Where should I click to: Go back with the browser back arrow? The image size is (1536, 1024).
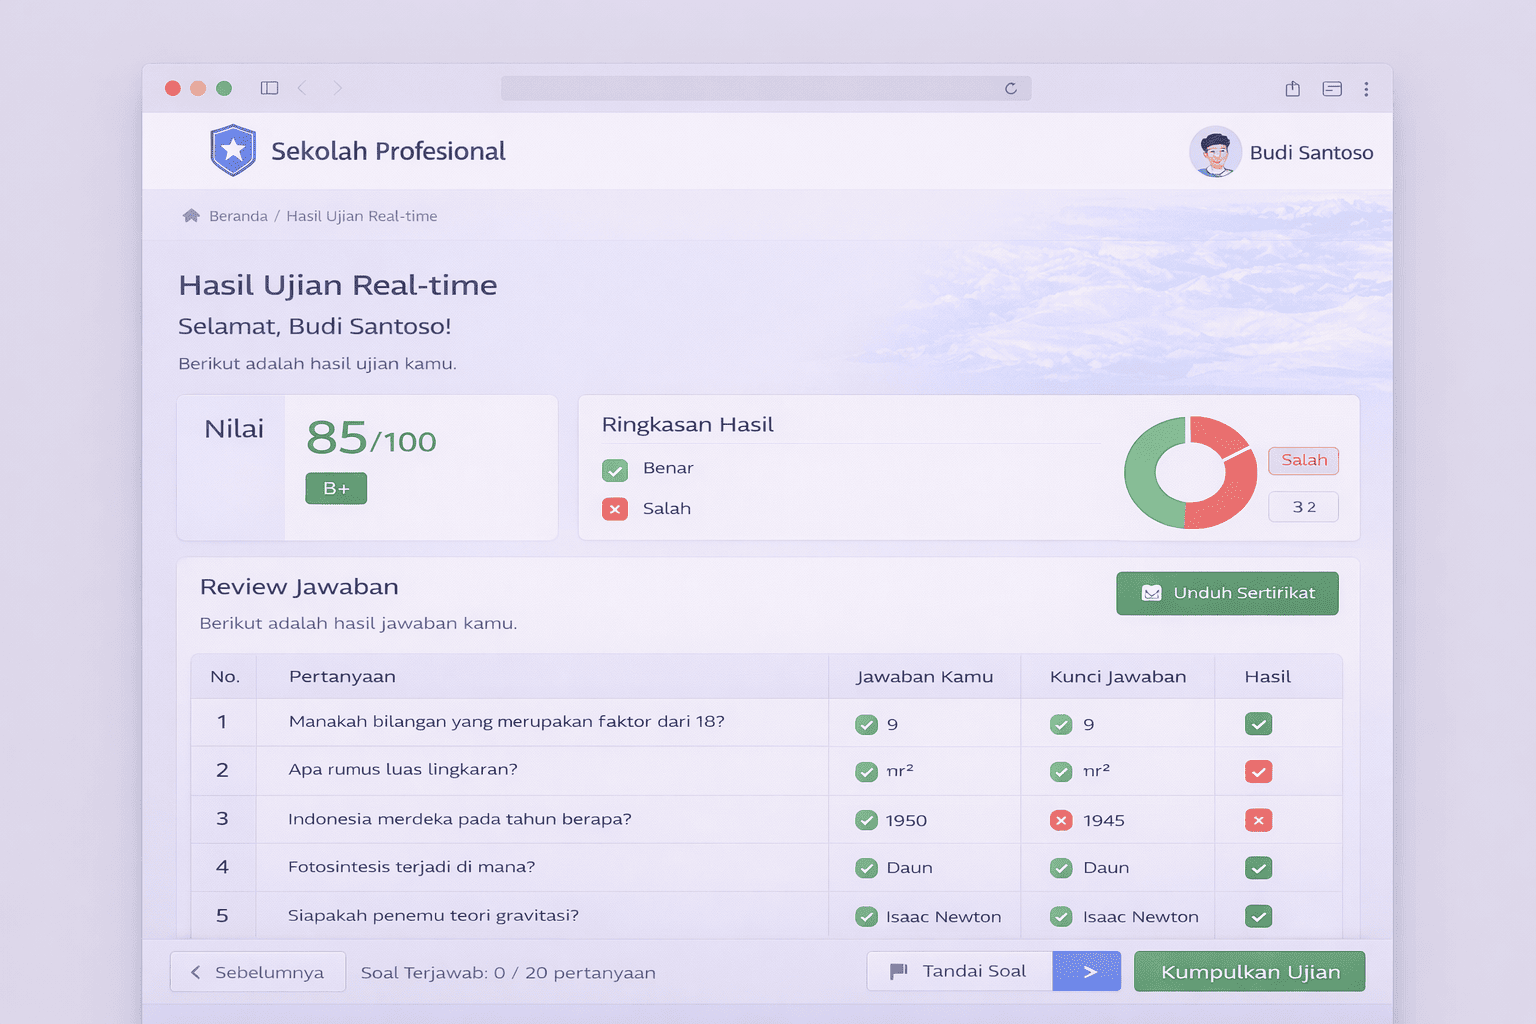(302, 88)
